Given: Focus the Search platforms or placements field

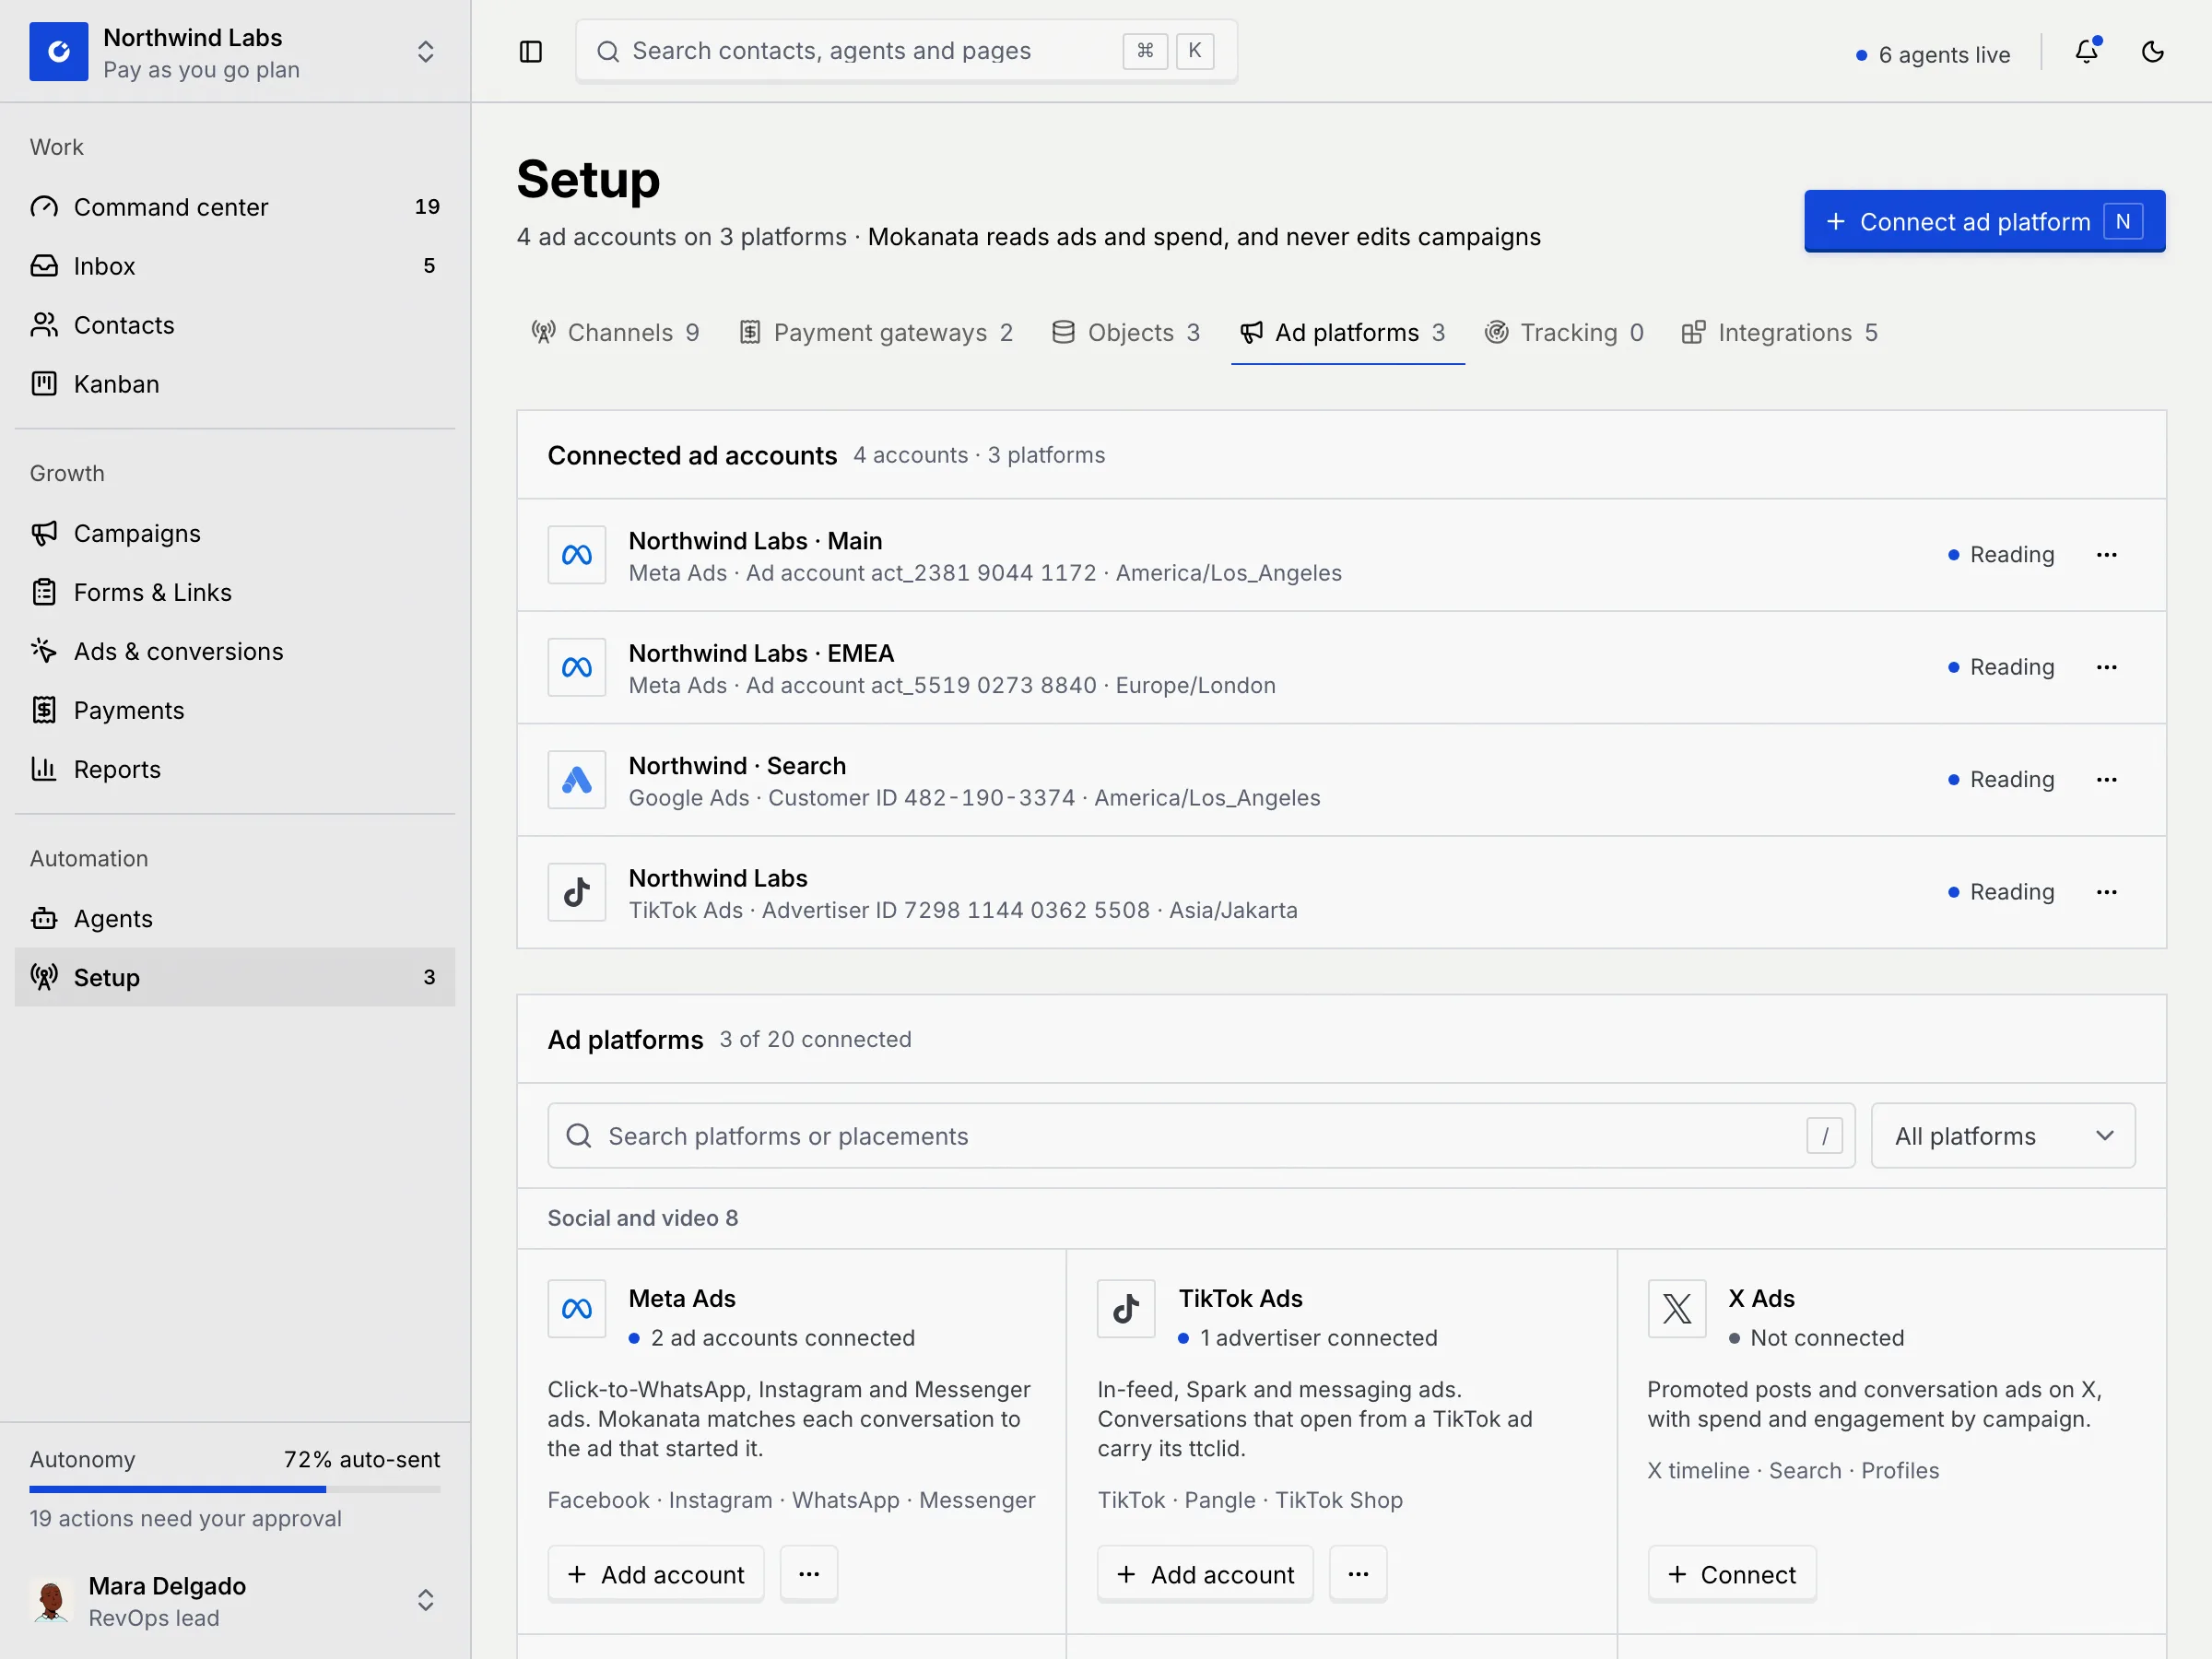Looking at the screenshot, I should click(1201, 1136).
